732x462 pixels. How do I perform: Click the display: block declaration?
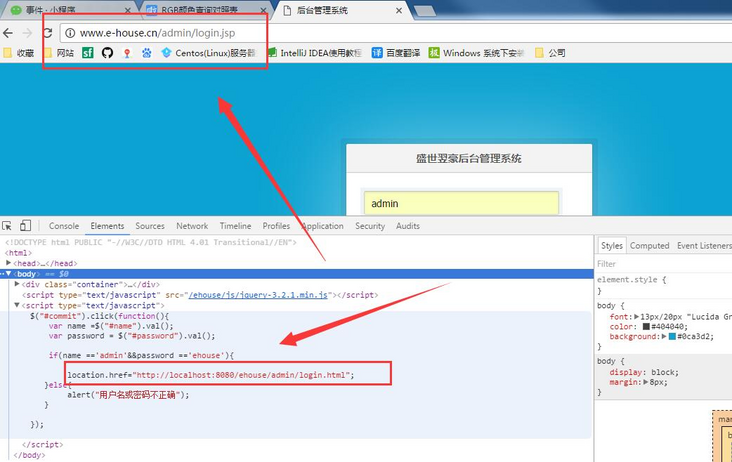(644, 372)
